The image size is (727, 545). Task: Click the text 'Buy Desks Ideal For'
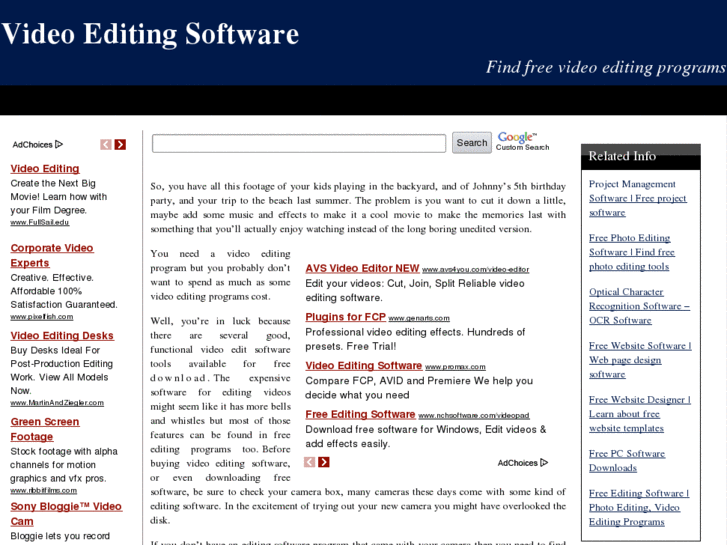(55, 350)
